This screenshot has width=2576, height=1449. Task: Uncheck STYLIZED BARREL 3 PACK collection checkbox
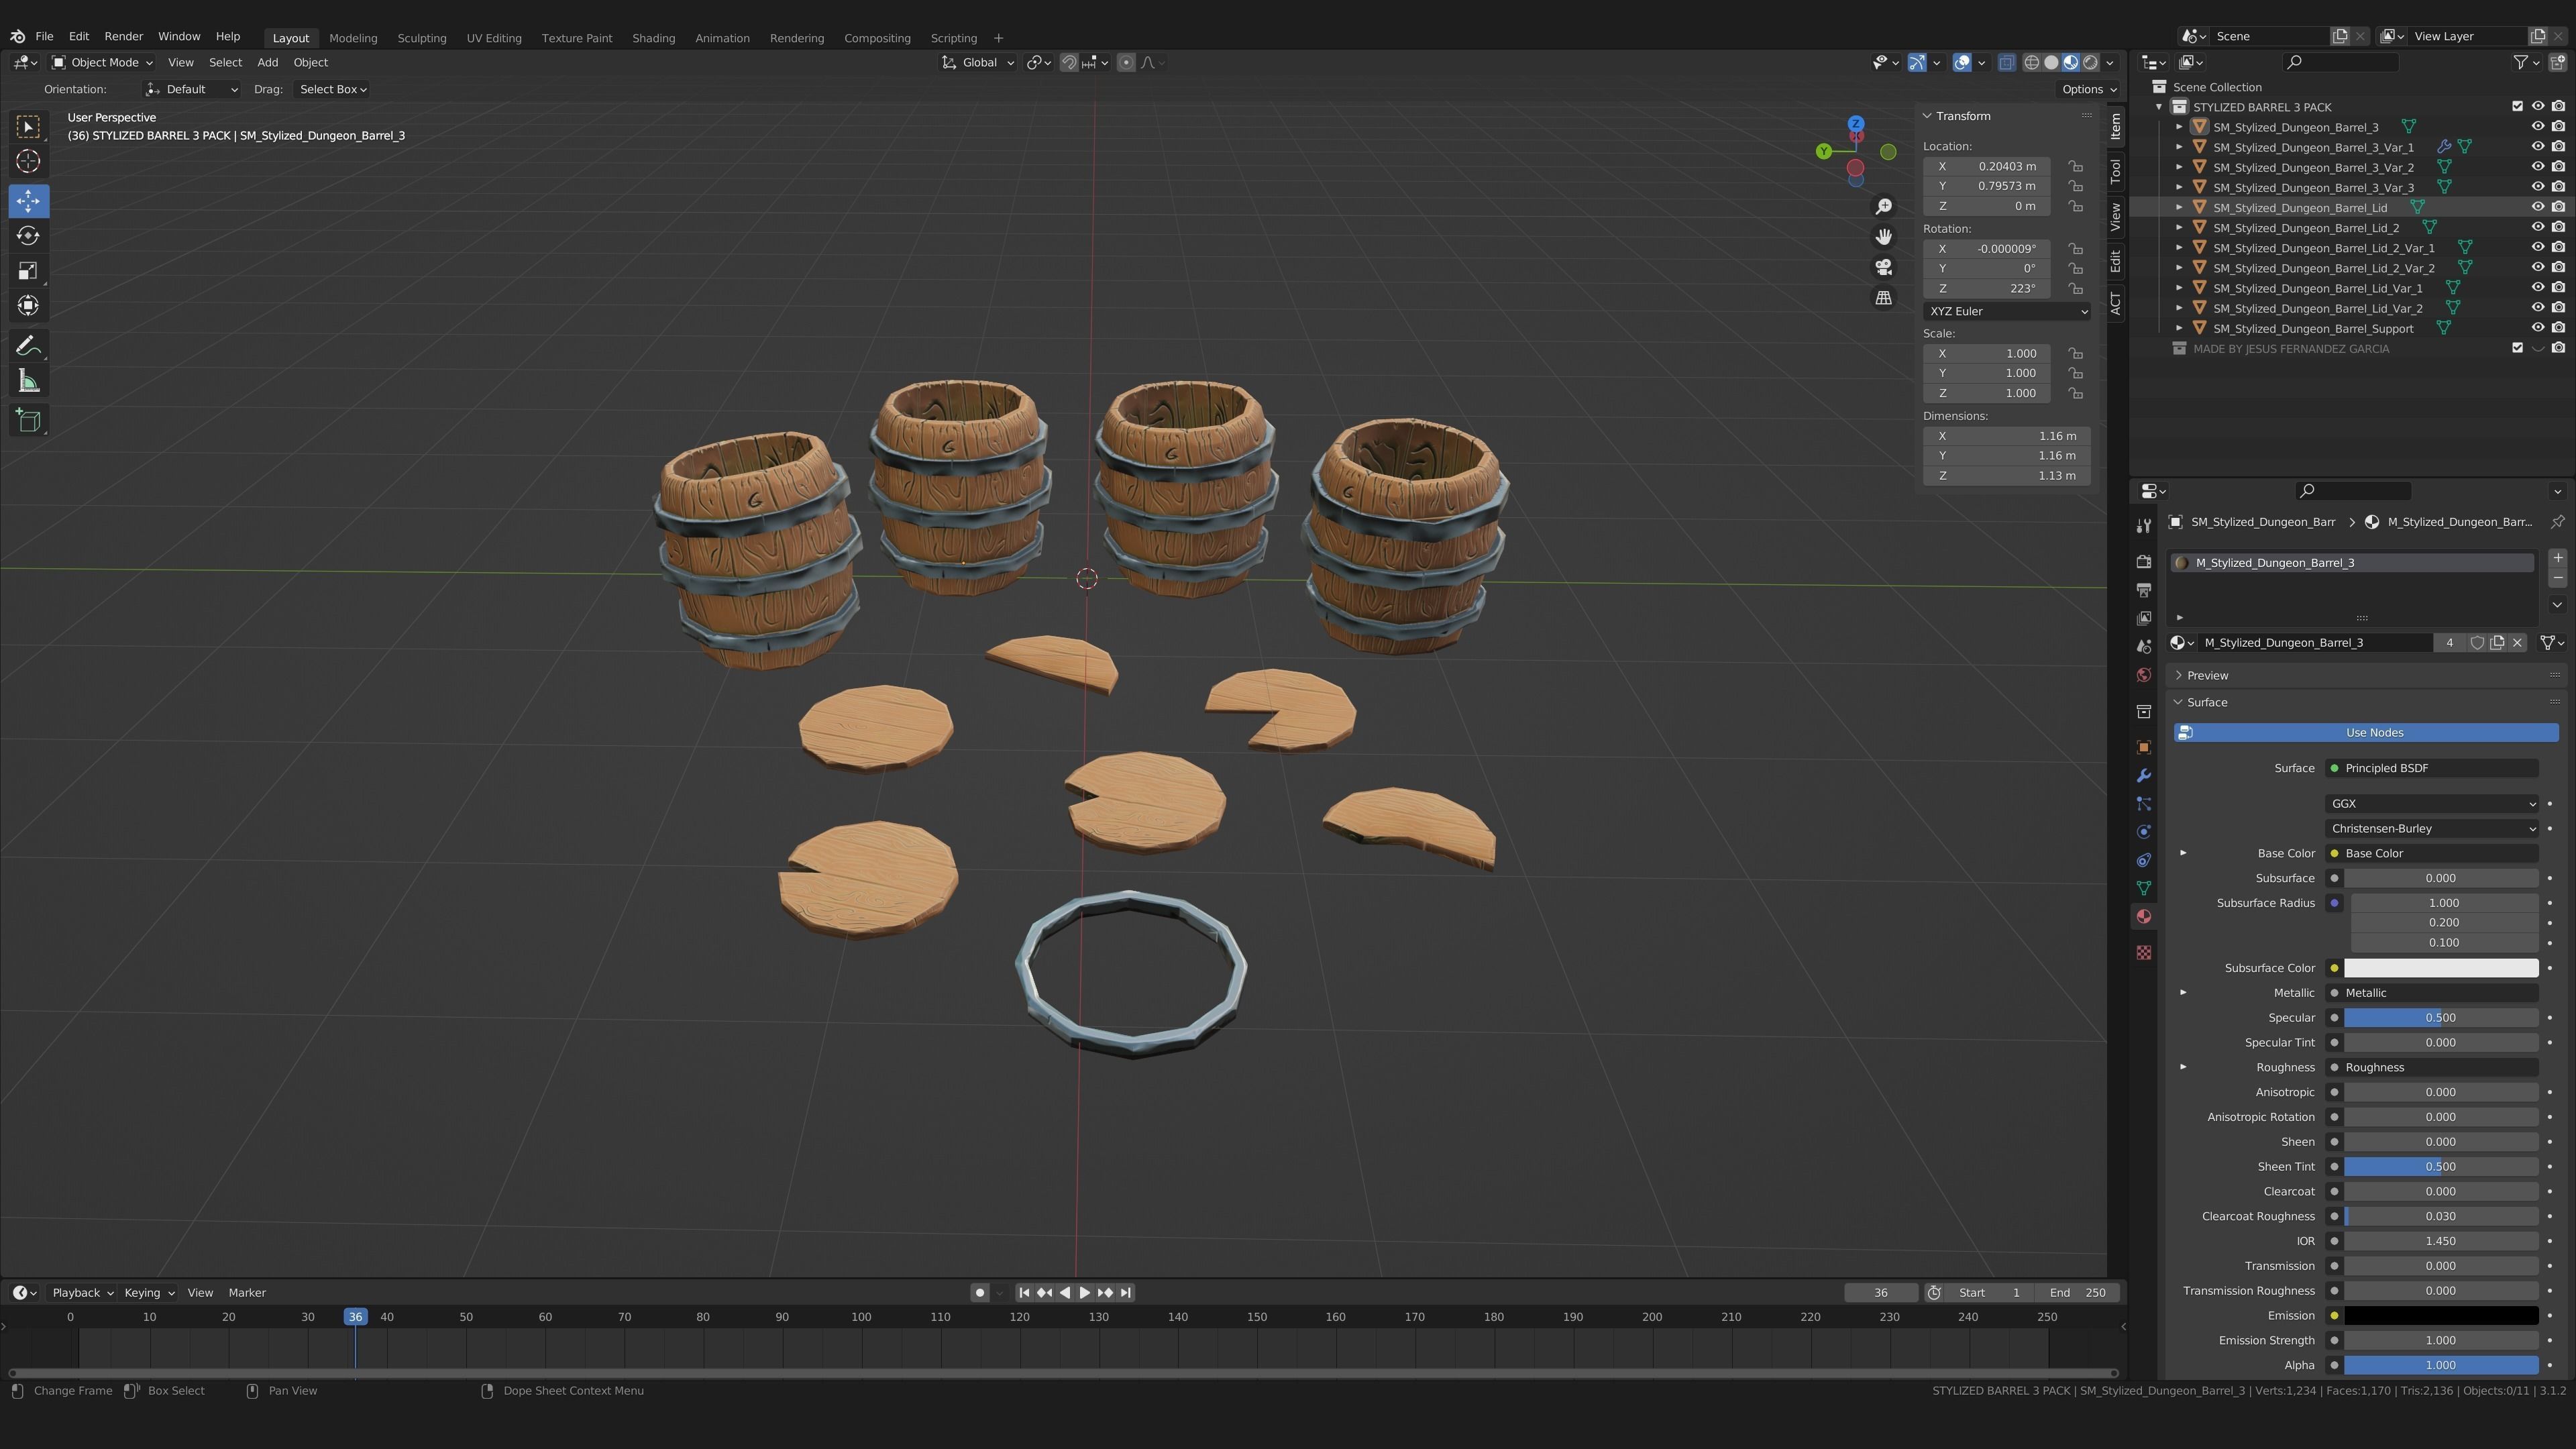tap(2517, 107)
